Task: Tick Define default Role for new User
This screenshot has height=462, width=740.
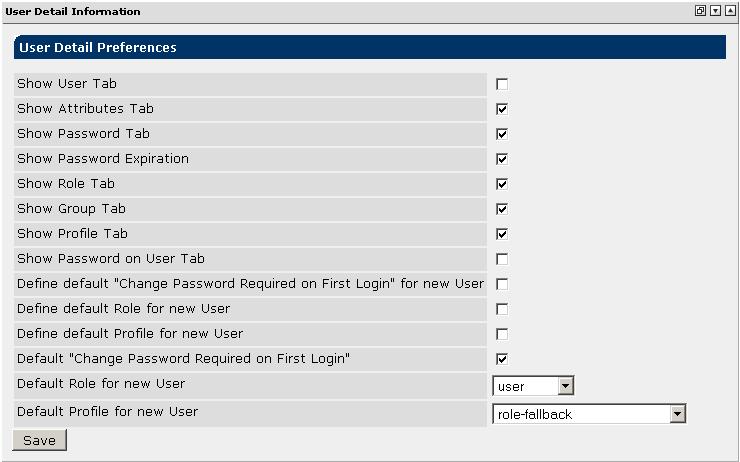Action: click(x=502, y=309)
